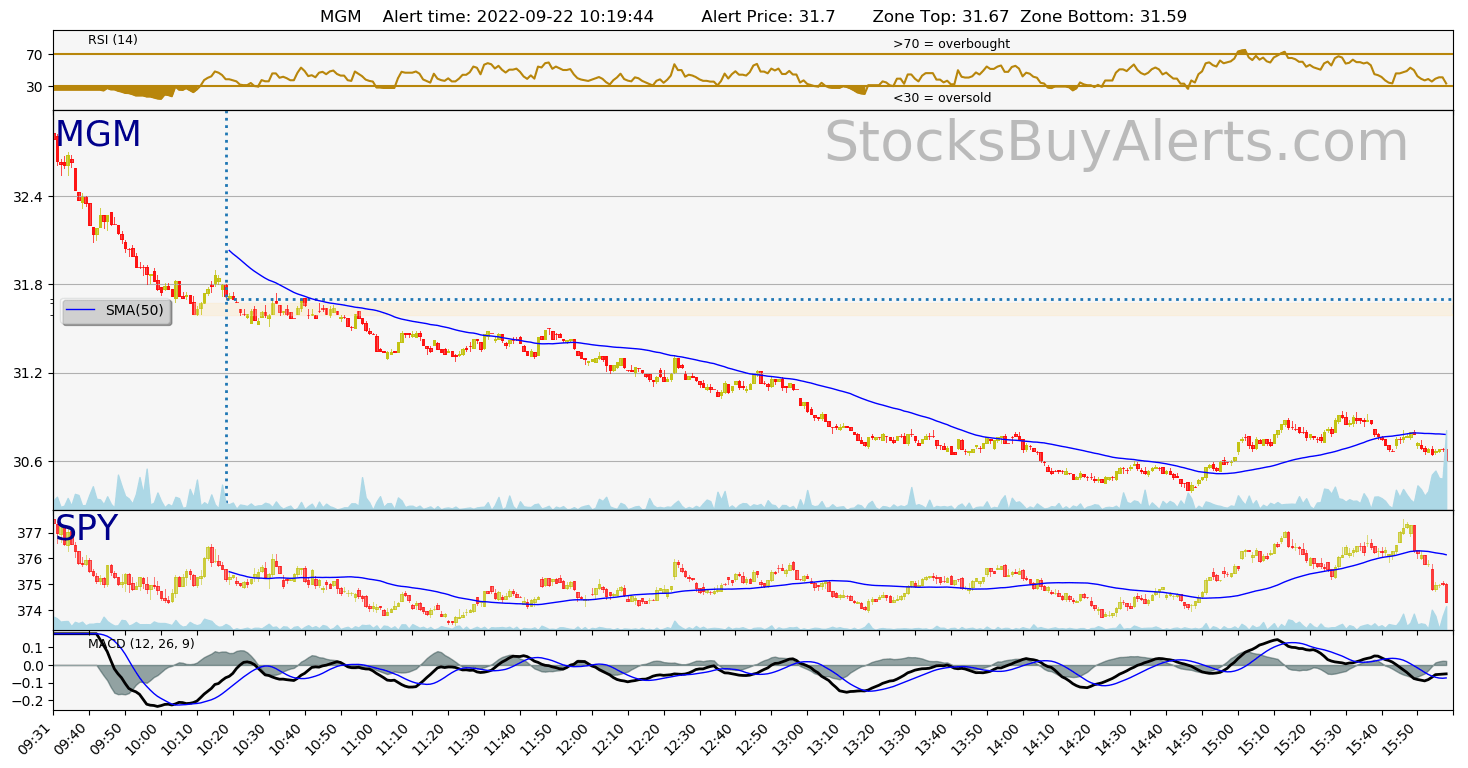1468x768 pixels.
Task: Click the 30.6 price axis label
Action: point(28,462)
